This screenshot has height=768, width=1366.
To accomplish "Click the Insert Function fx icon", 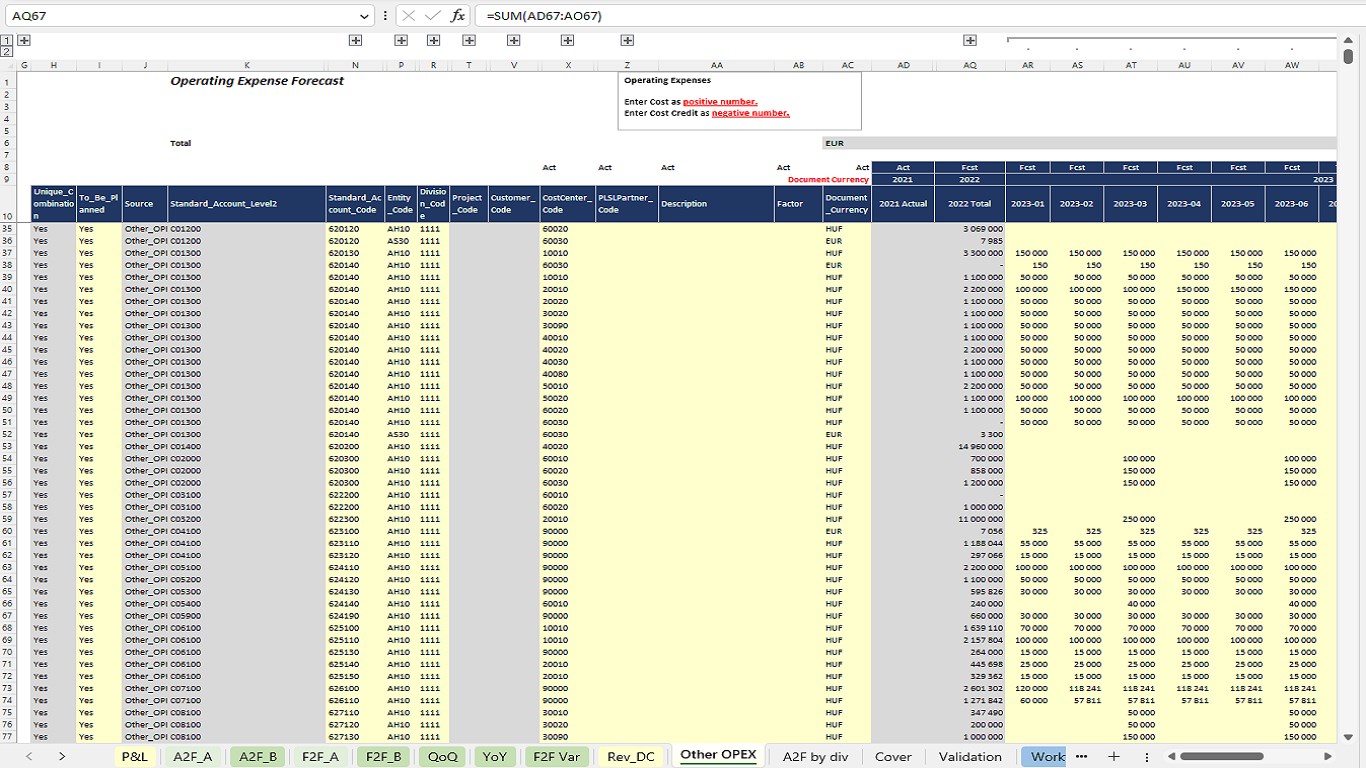I will 458,16.
